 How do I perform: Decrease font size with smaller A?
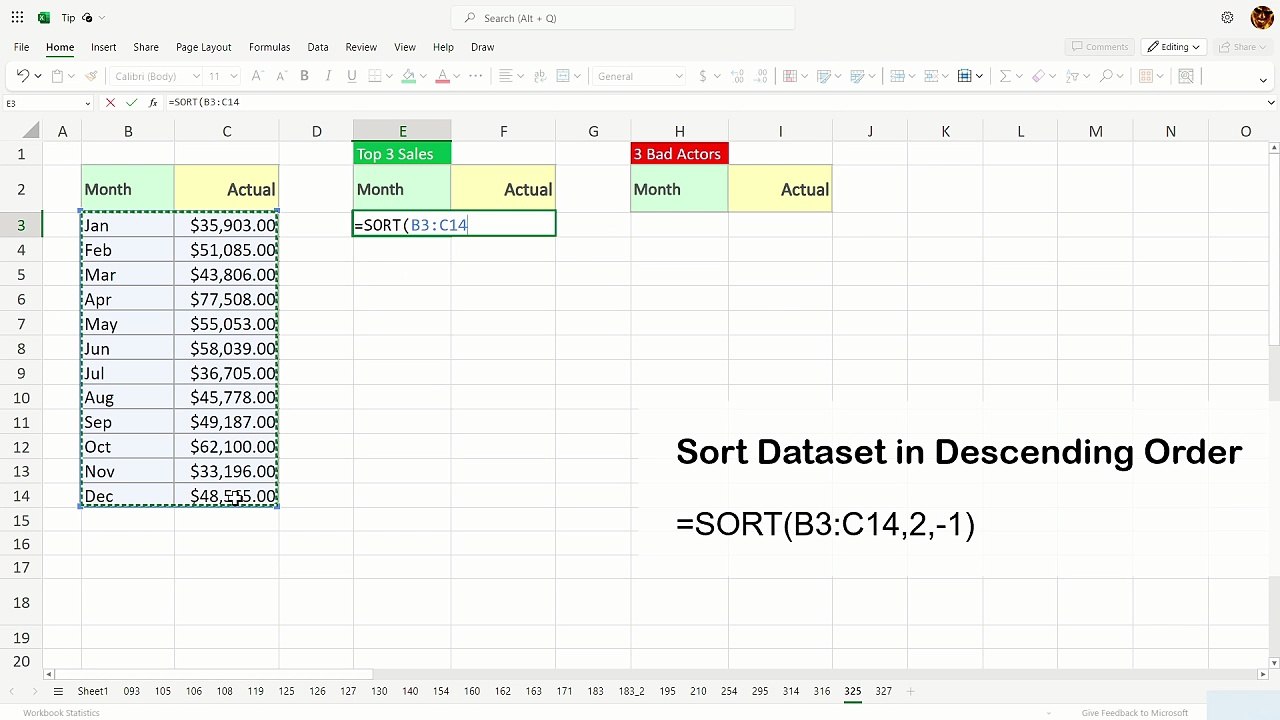pyautogui.click(x=280, y=76)
